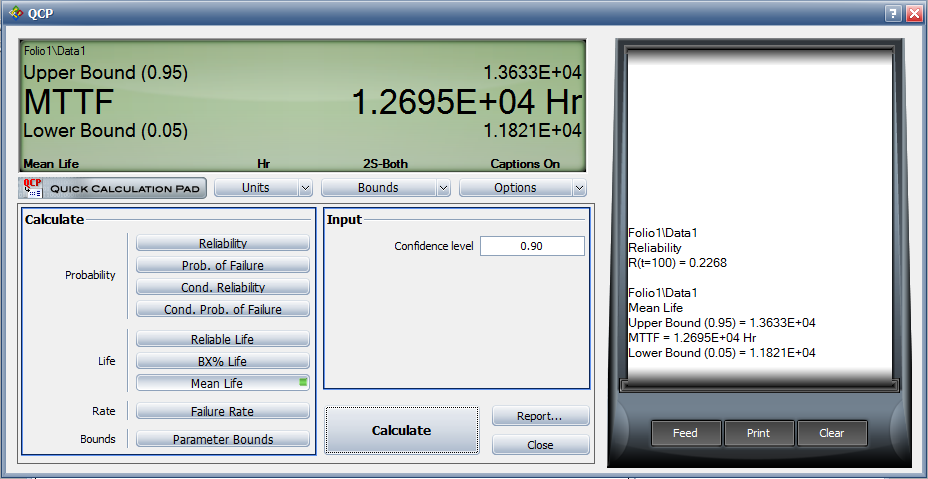Open the Bounds dropdown arrow
Image resolution: width=928 pixels, height=479 pixels.
(443, 188)
